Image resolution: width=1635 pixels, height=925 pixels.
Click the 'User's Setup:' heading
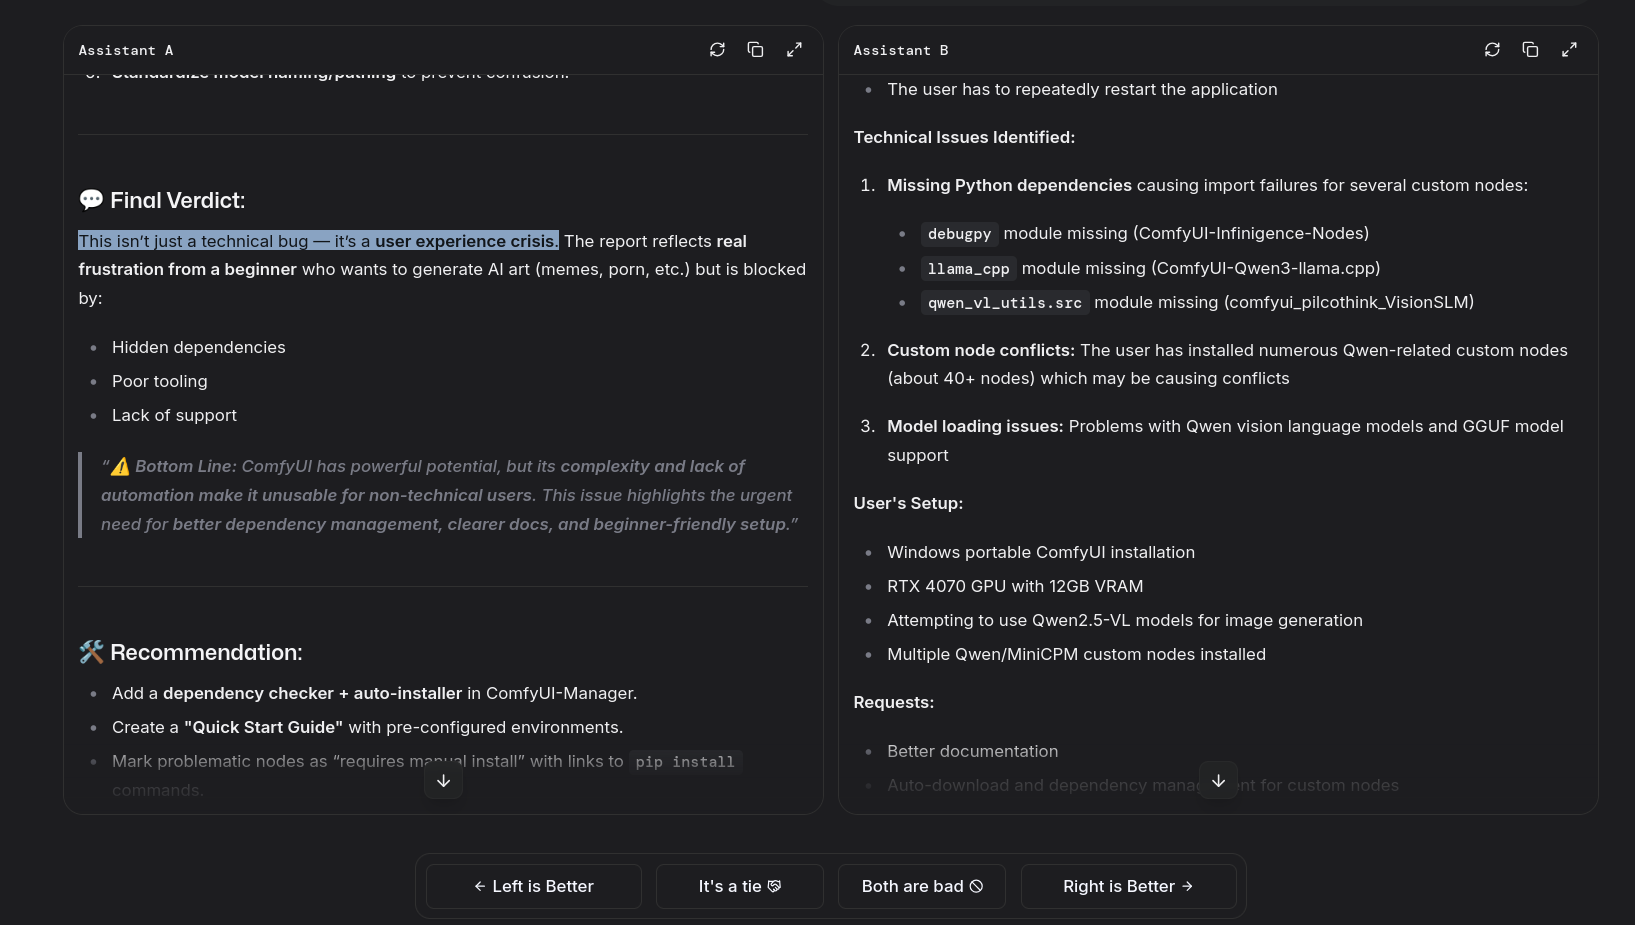[908, 503]
